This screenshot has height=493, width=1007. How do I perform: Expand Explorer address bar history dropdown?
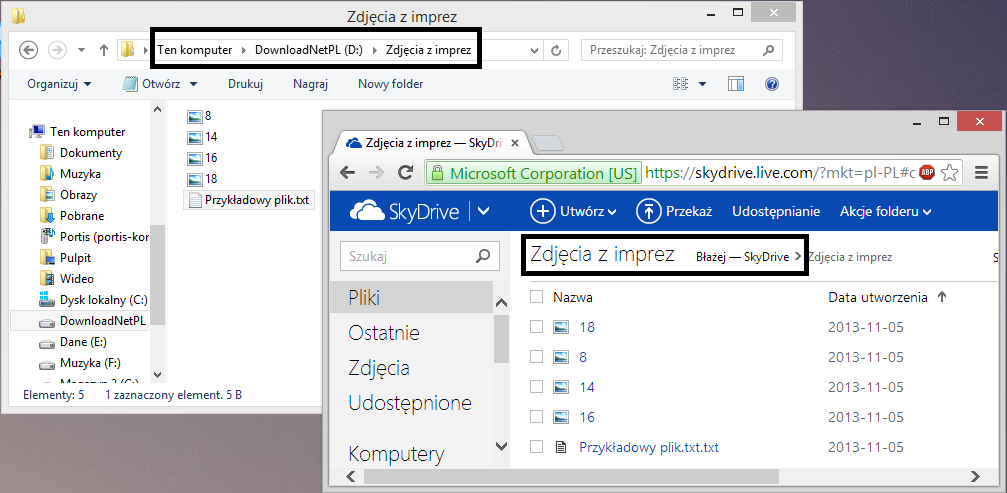point(534,50)
